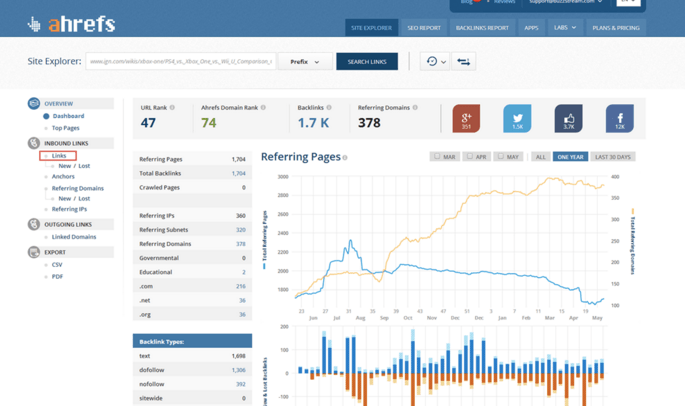This screenshot has width=685, height=417.
Task: Click the compare swap arrows icon
Action: tap(464, 62)
